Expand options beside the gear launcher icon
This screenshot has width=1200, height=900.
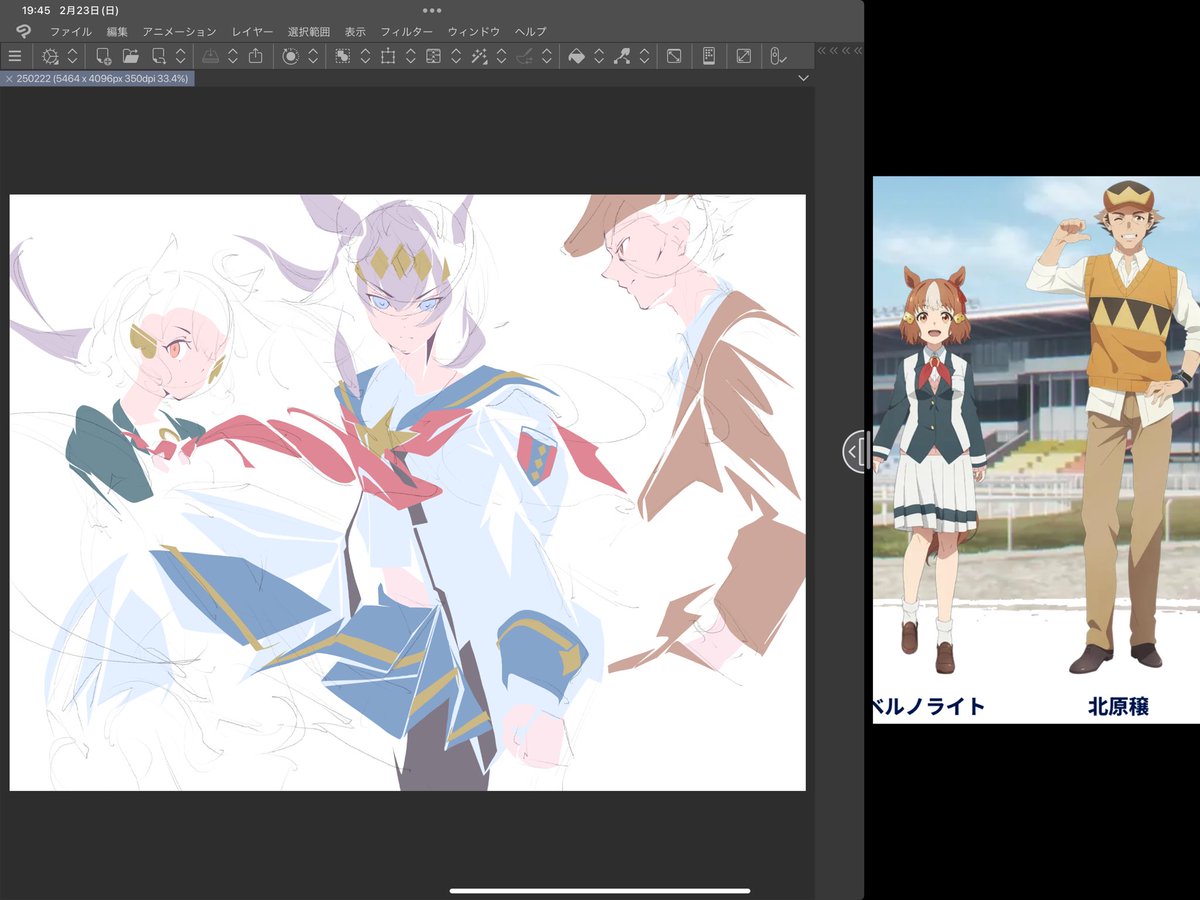click(72, 57)
